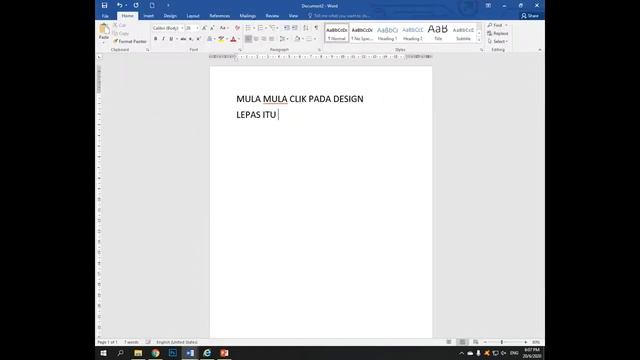The image size is (640, 360).
Task: Open the bullet list dropdown
Action: (x=254, y=28)
